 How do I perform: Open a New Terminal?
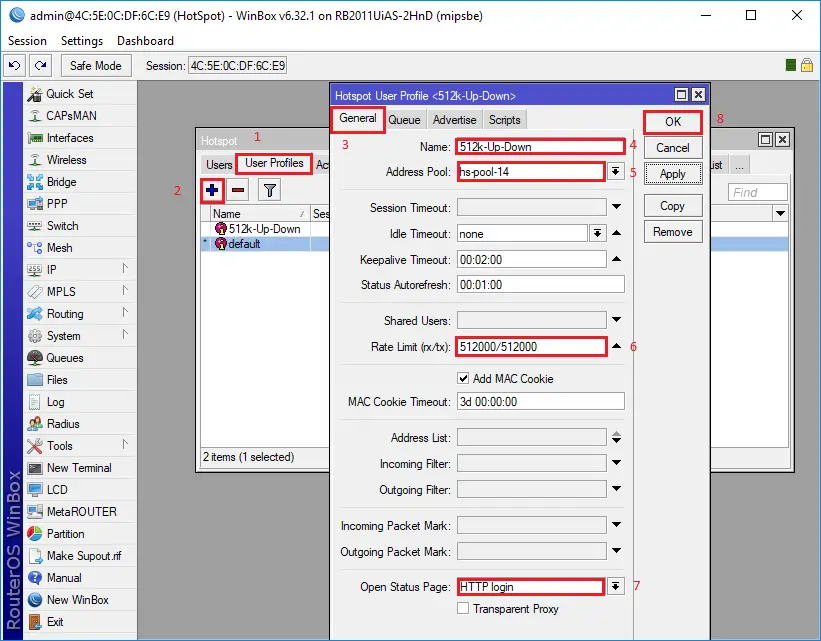(80, 468)
